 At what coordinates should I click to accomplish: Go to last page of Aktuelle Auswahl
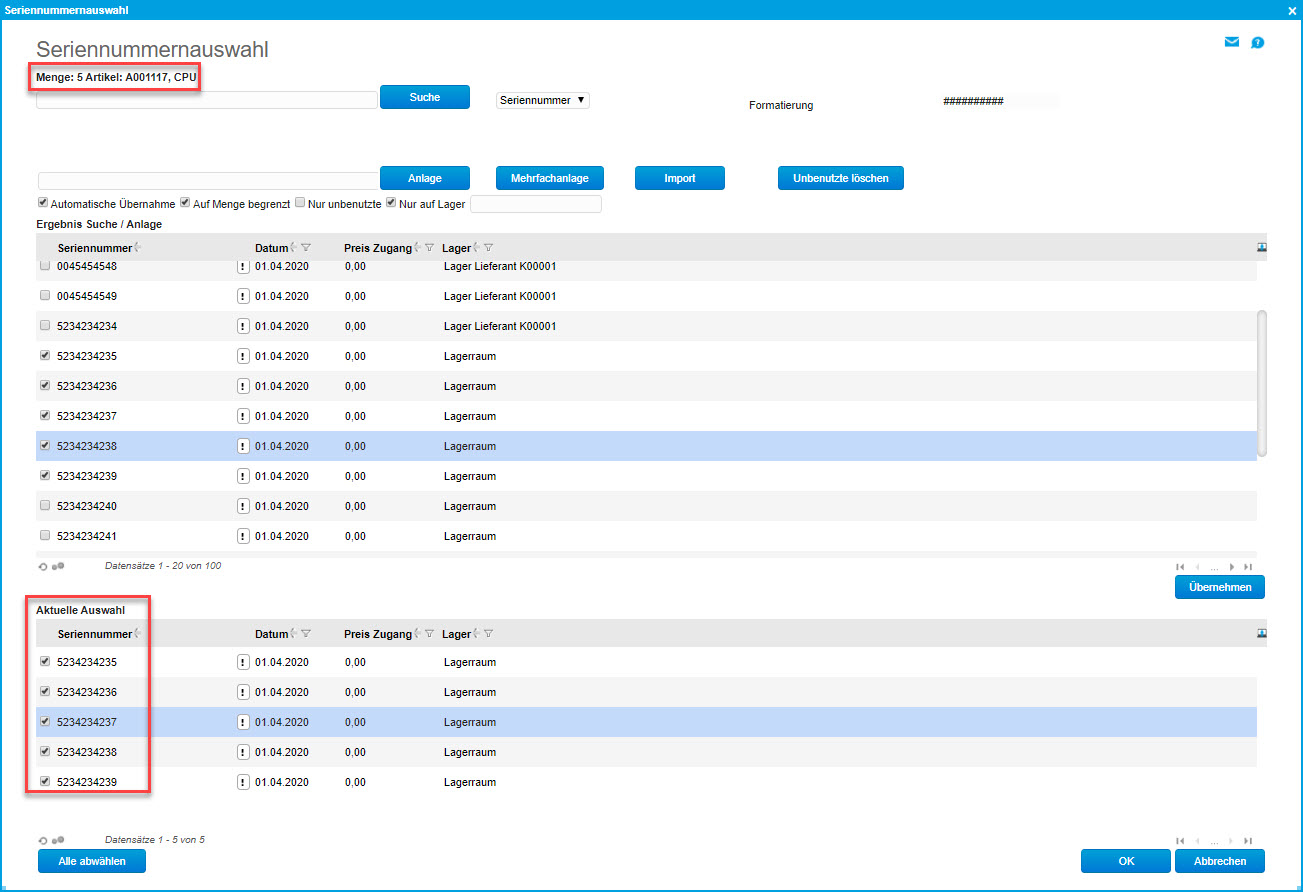[1248, 841]
